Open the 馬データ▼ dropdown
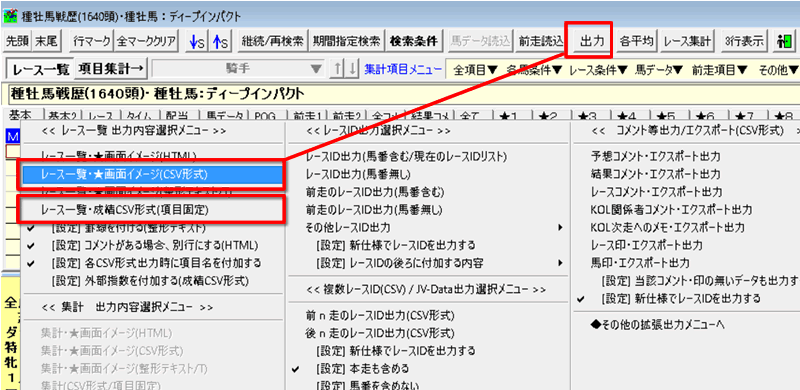The image size is (800, 390). point(659,70)
